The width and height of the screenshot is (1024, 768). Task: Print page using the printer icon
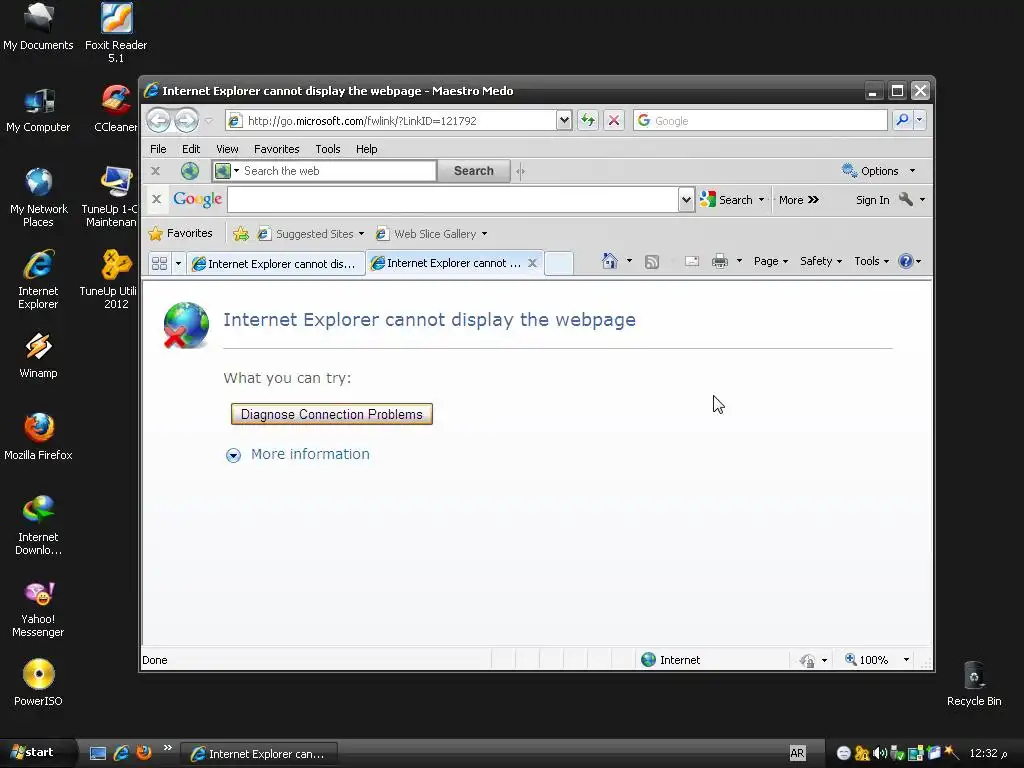point(720,261)
